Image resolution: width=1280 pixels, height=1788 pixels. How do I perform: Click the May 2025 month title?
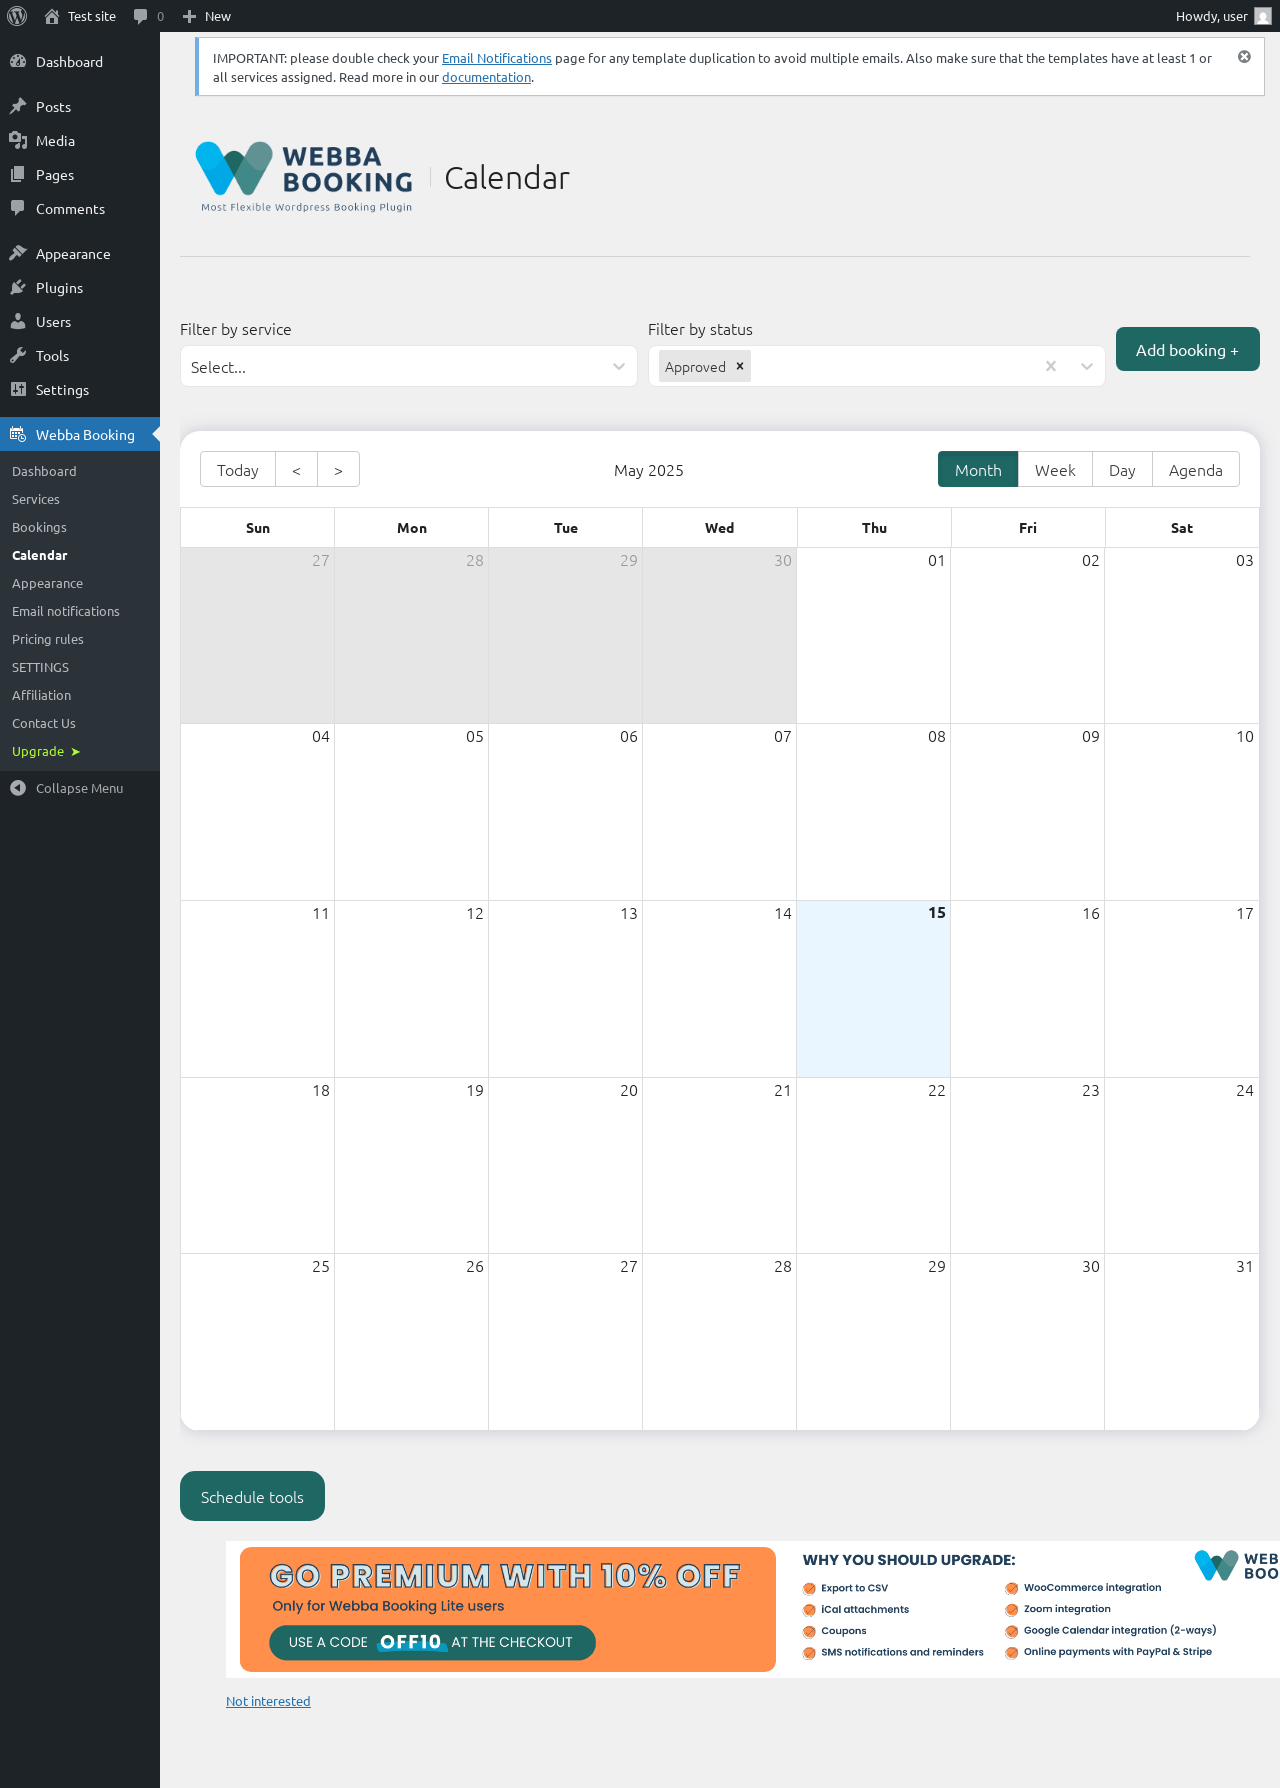[649, 470]
